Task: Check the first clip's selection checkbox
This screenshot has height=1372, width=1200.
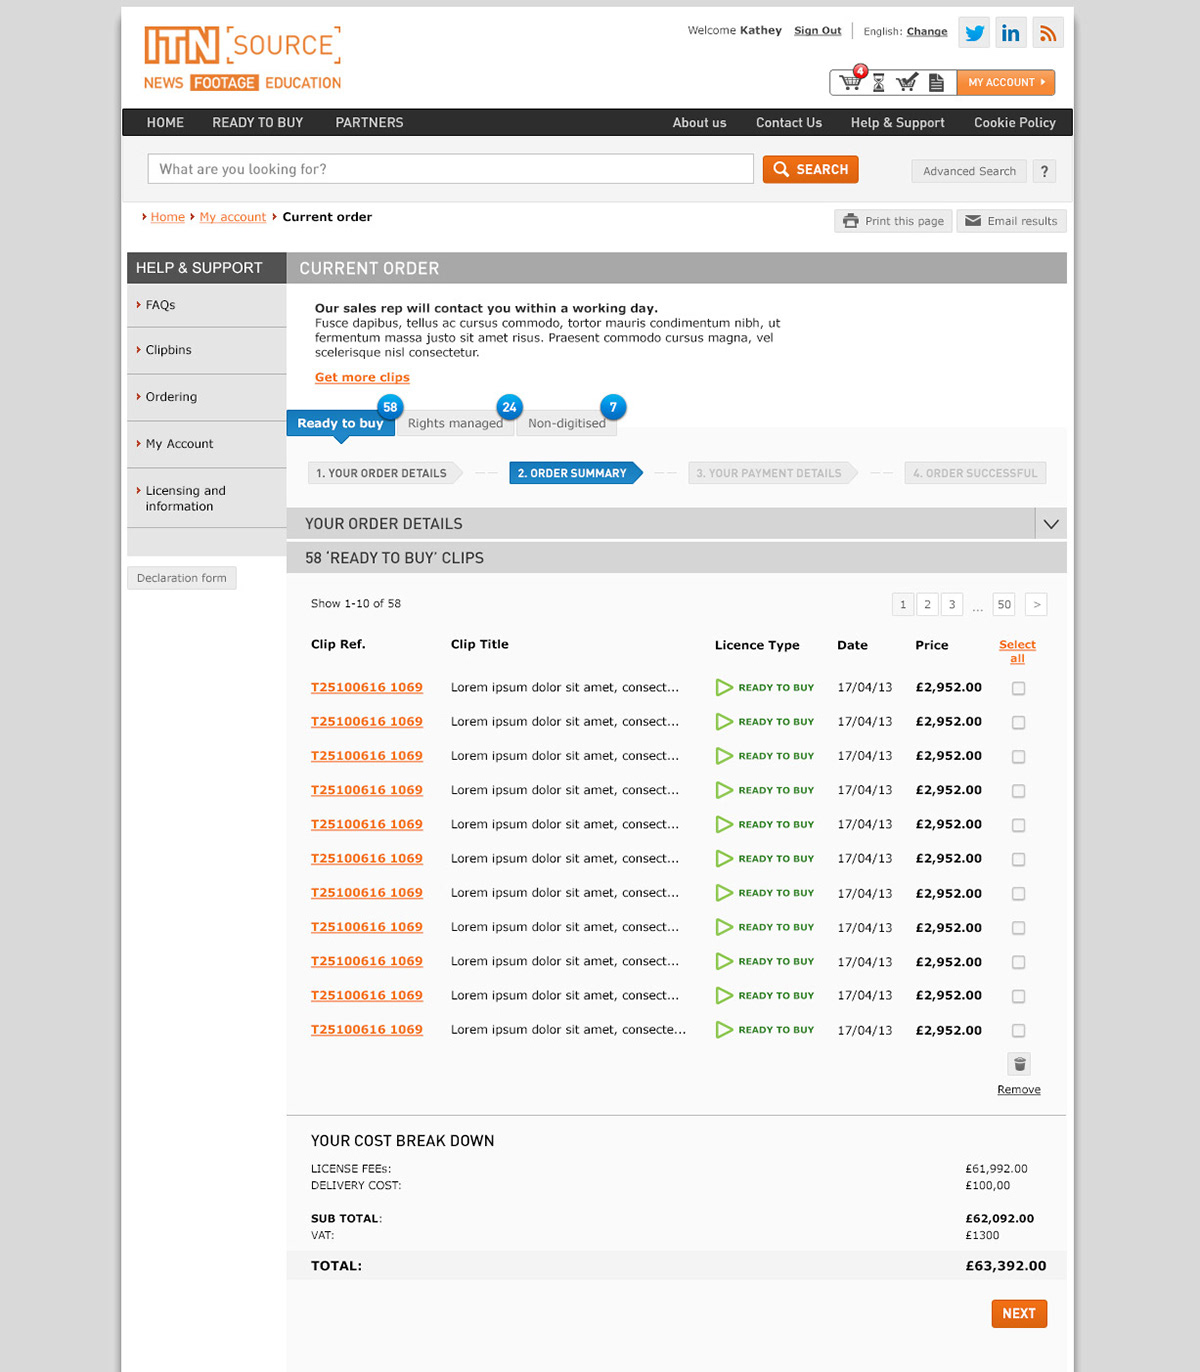Action: 1018,688
